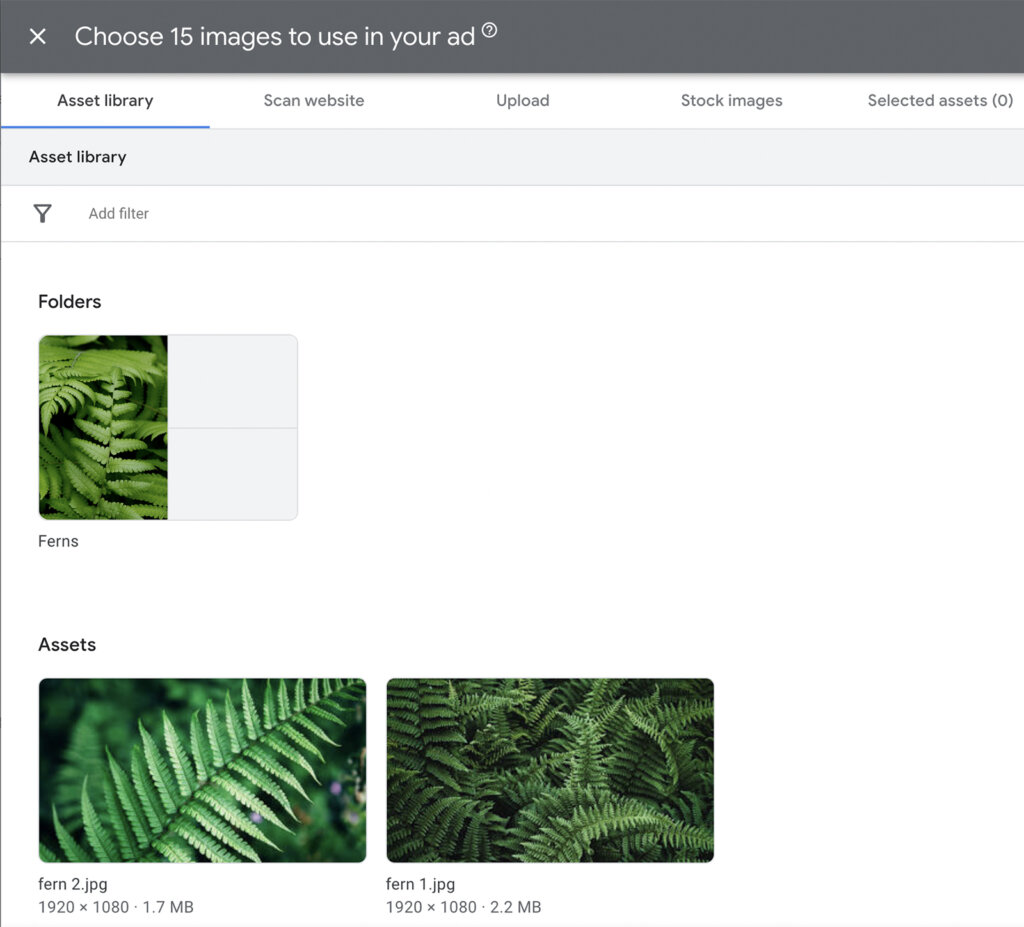This screenshot has height=927, width=1024.
Task: View Selected assets (0)
Action: (938, 100)
